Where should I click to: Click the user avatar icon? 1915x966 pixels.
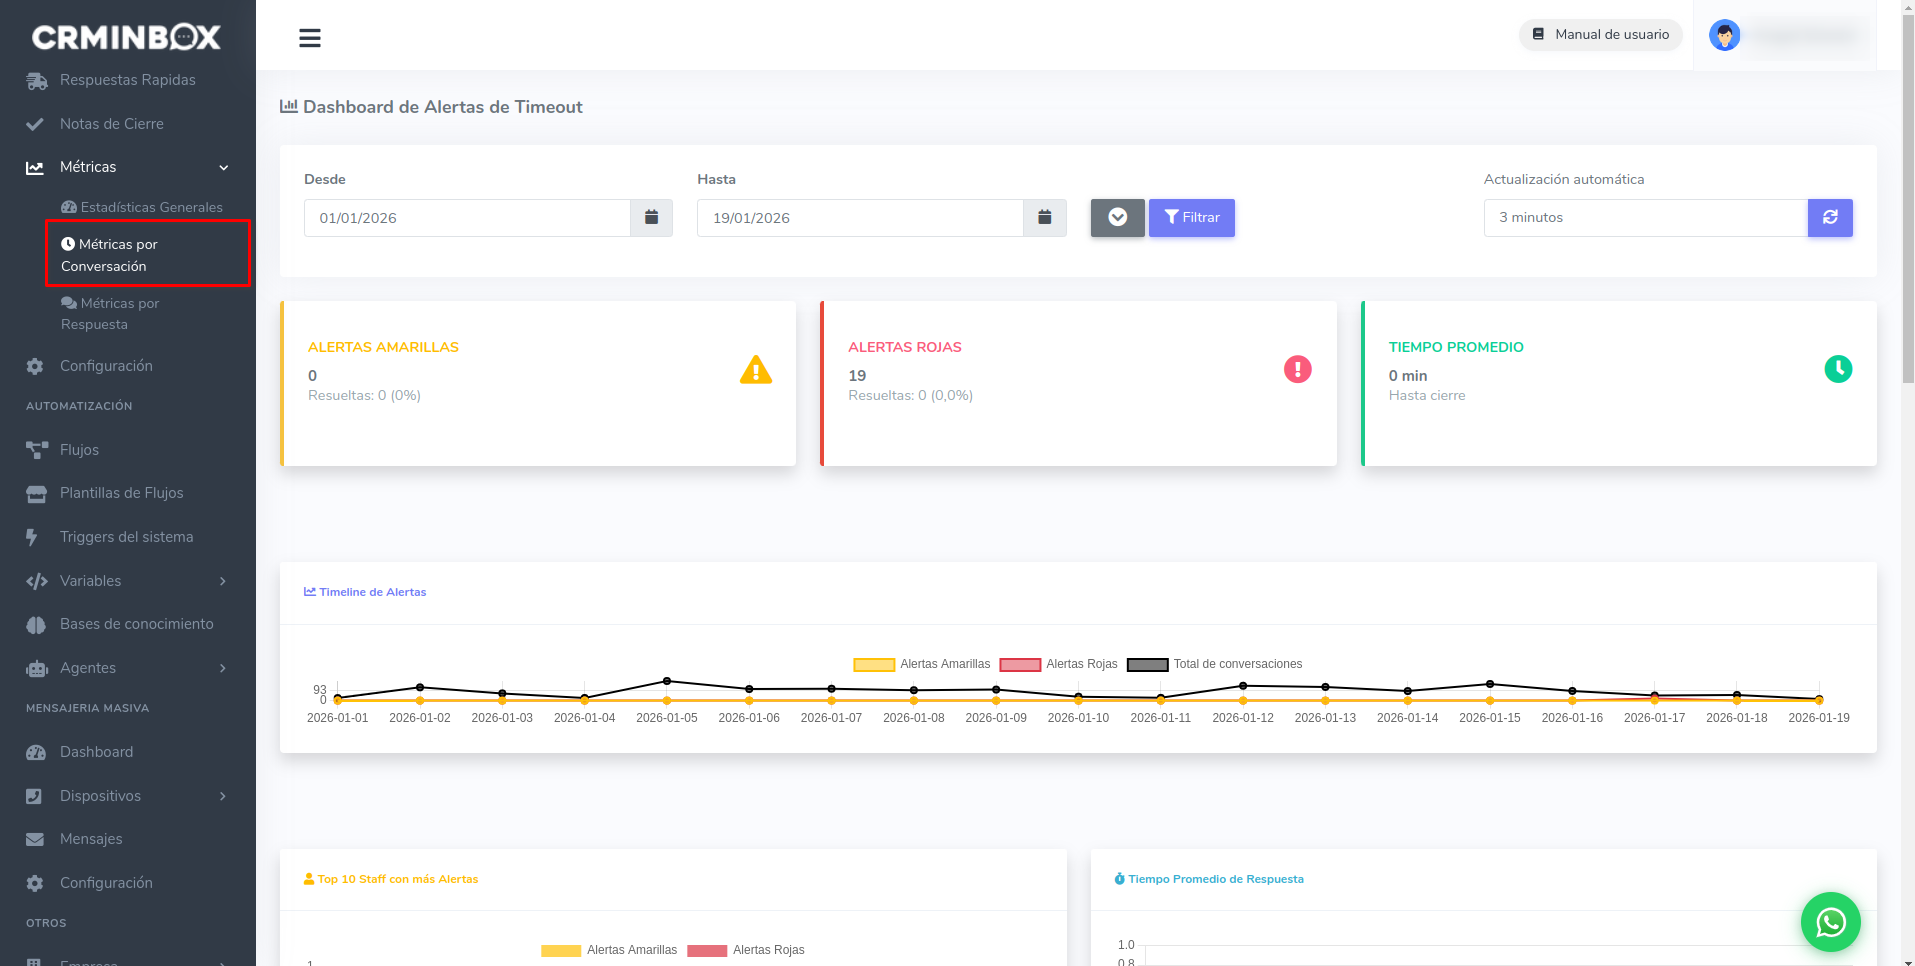(x=1724, y=35)
